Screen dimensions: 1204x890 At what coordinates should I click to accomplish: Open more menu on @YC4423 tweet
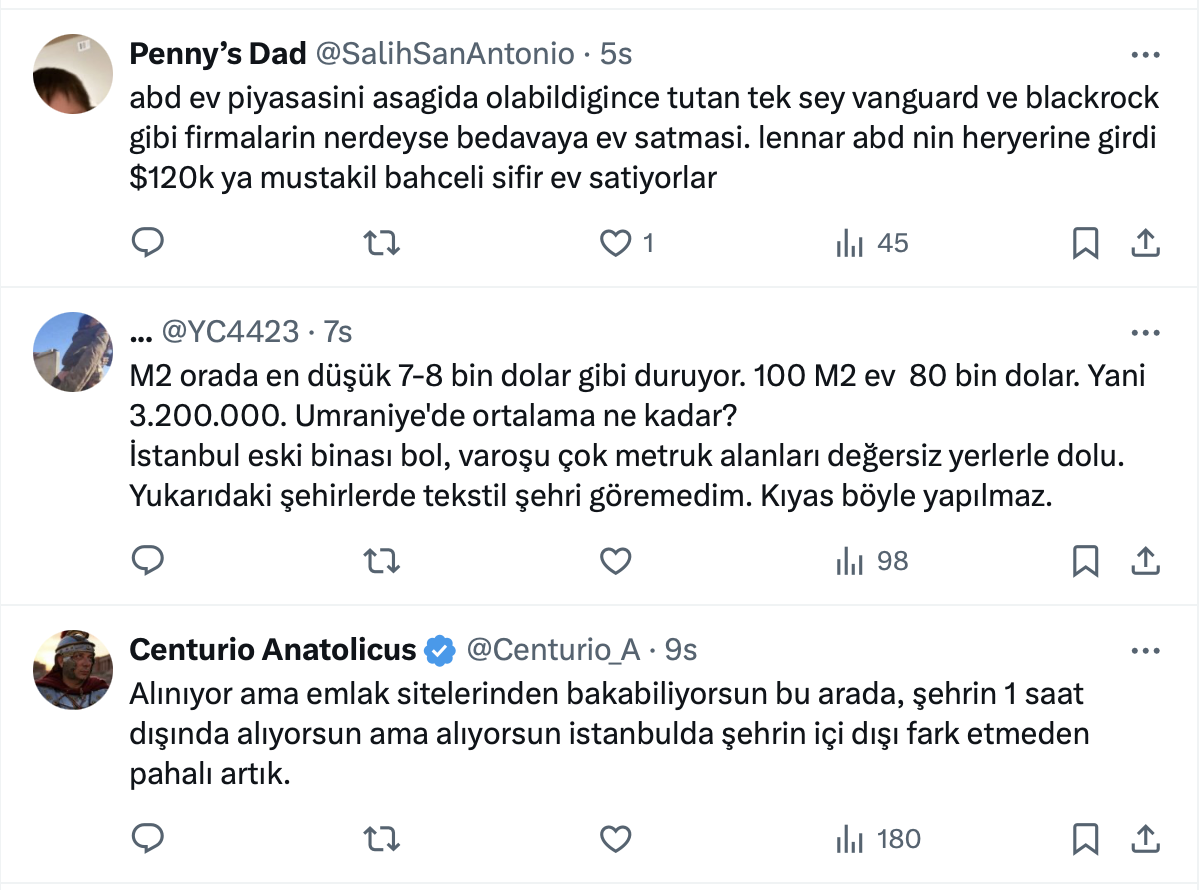[1144, 332]
